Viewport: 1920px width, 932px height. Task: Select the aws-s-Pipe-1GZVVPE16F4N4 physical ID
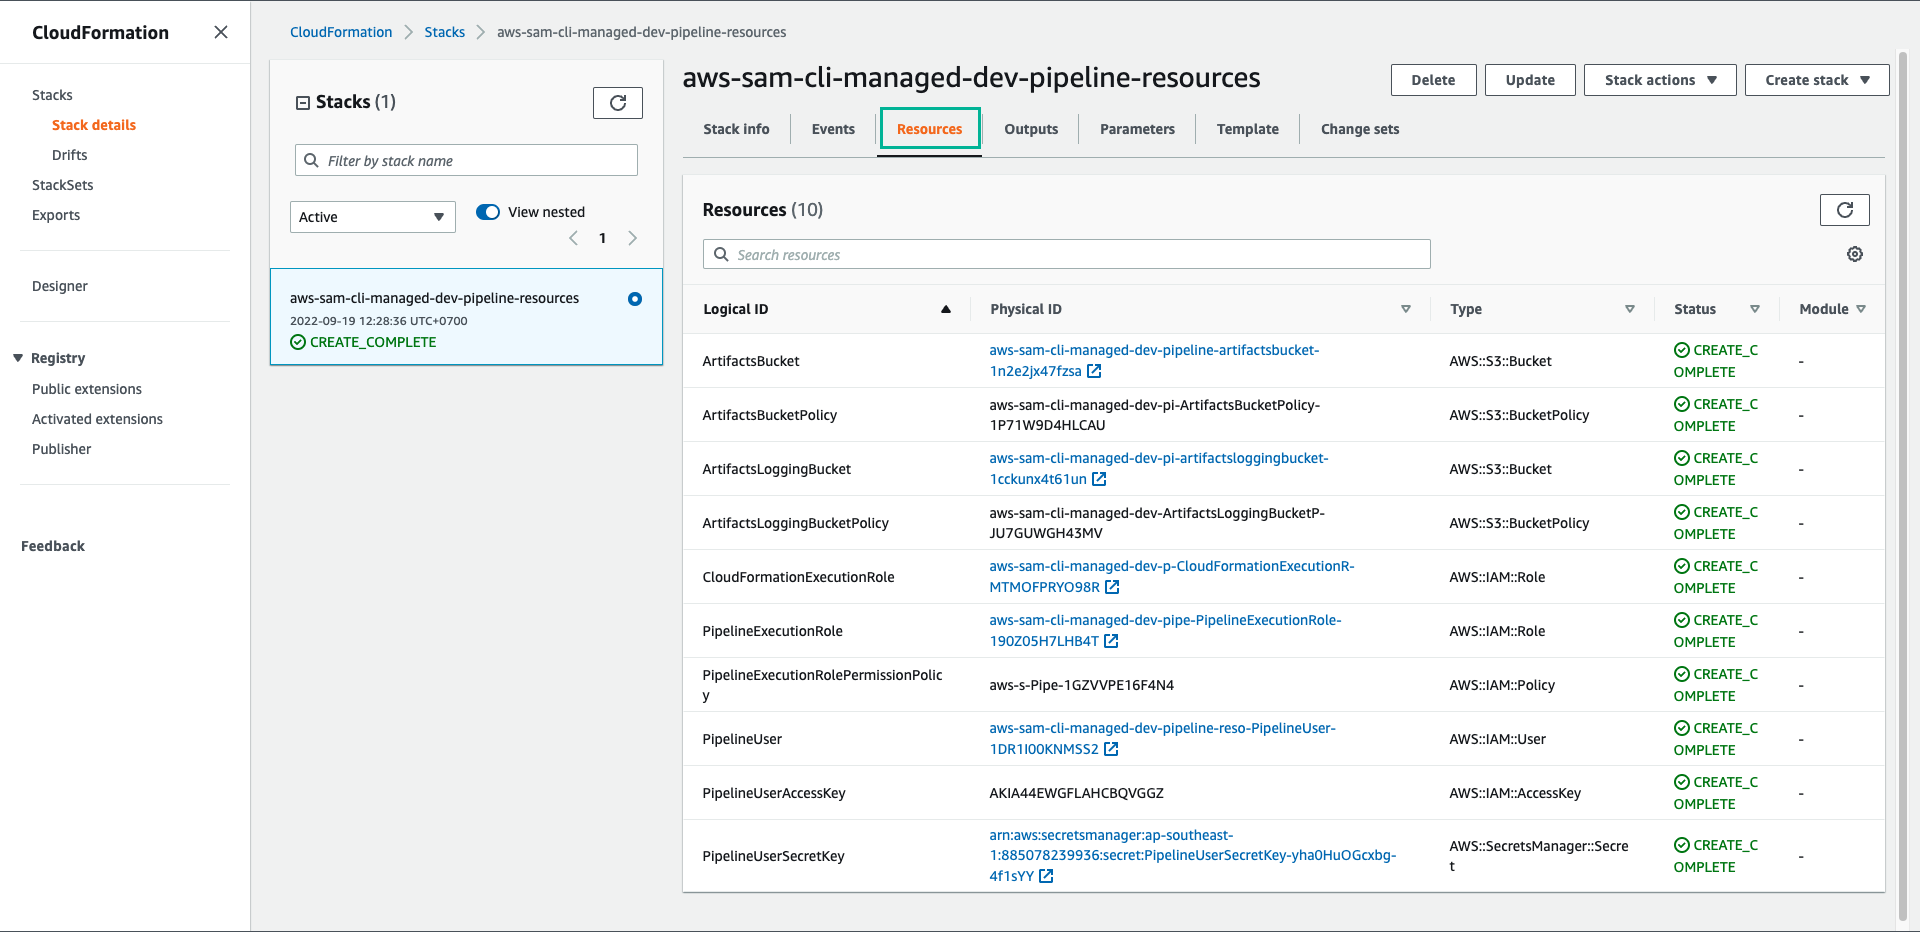coord(1081,685)
